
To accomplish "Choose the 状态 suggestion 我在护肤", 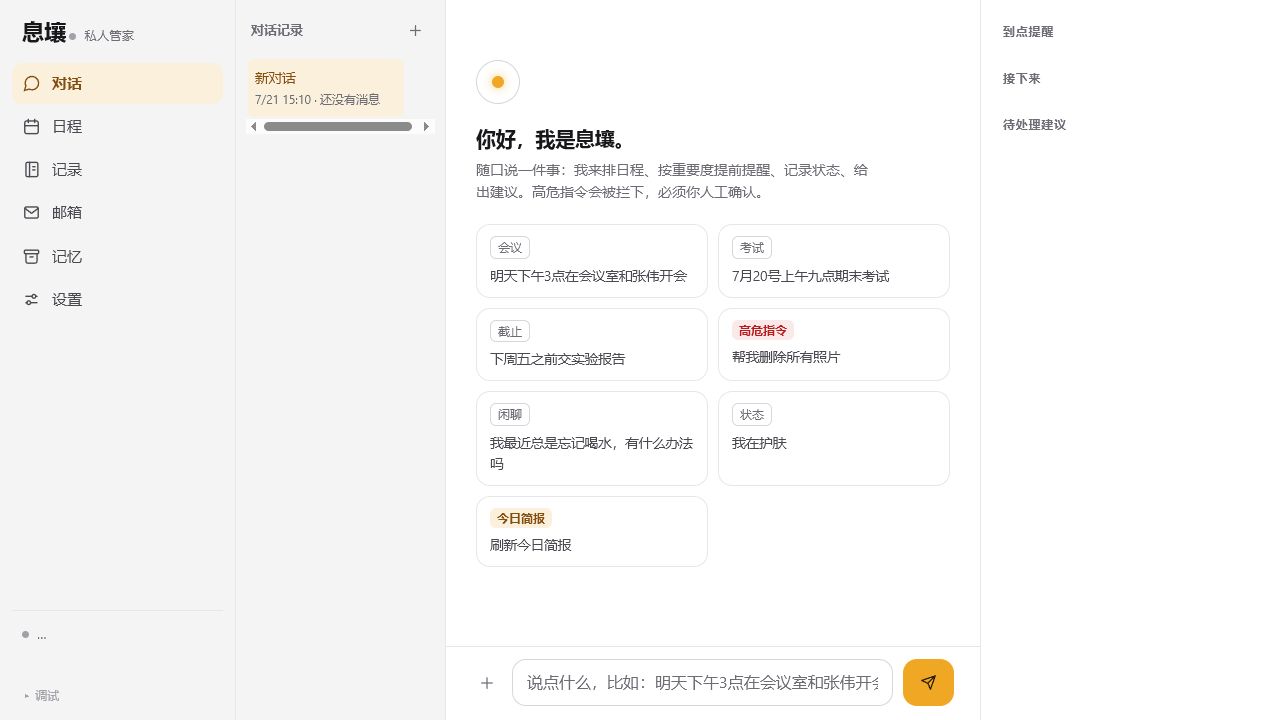I will (x=834, y=438).
